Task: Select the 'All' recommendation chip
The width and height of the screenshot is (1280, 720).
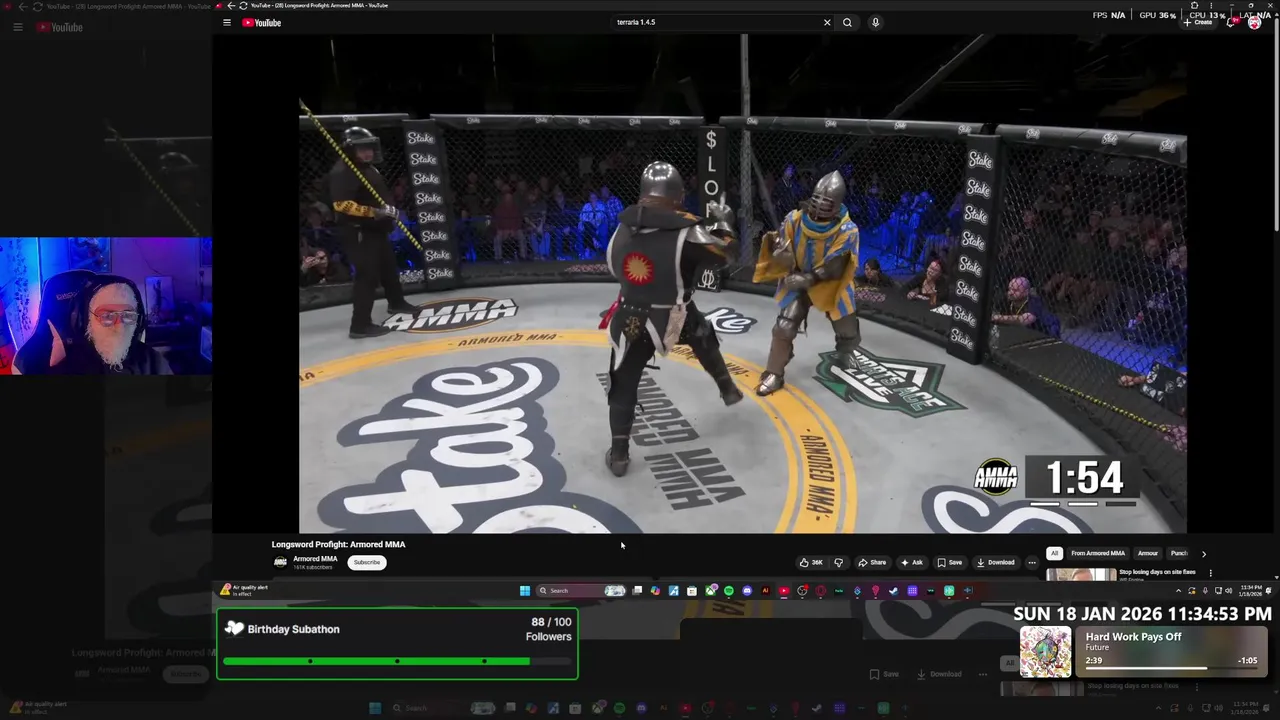Action: 1054,553
